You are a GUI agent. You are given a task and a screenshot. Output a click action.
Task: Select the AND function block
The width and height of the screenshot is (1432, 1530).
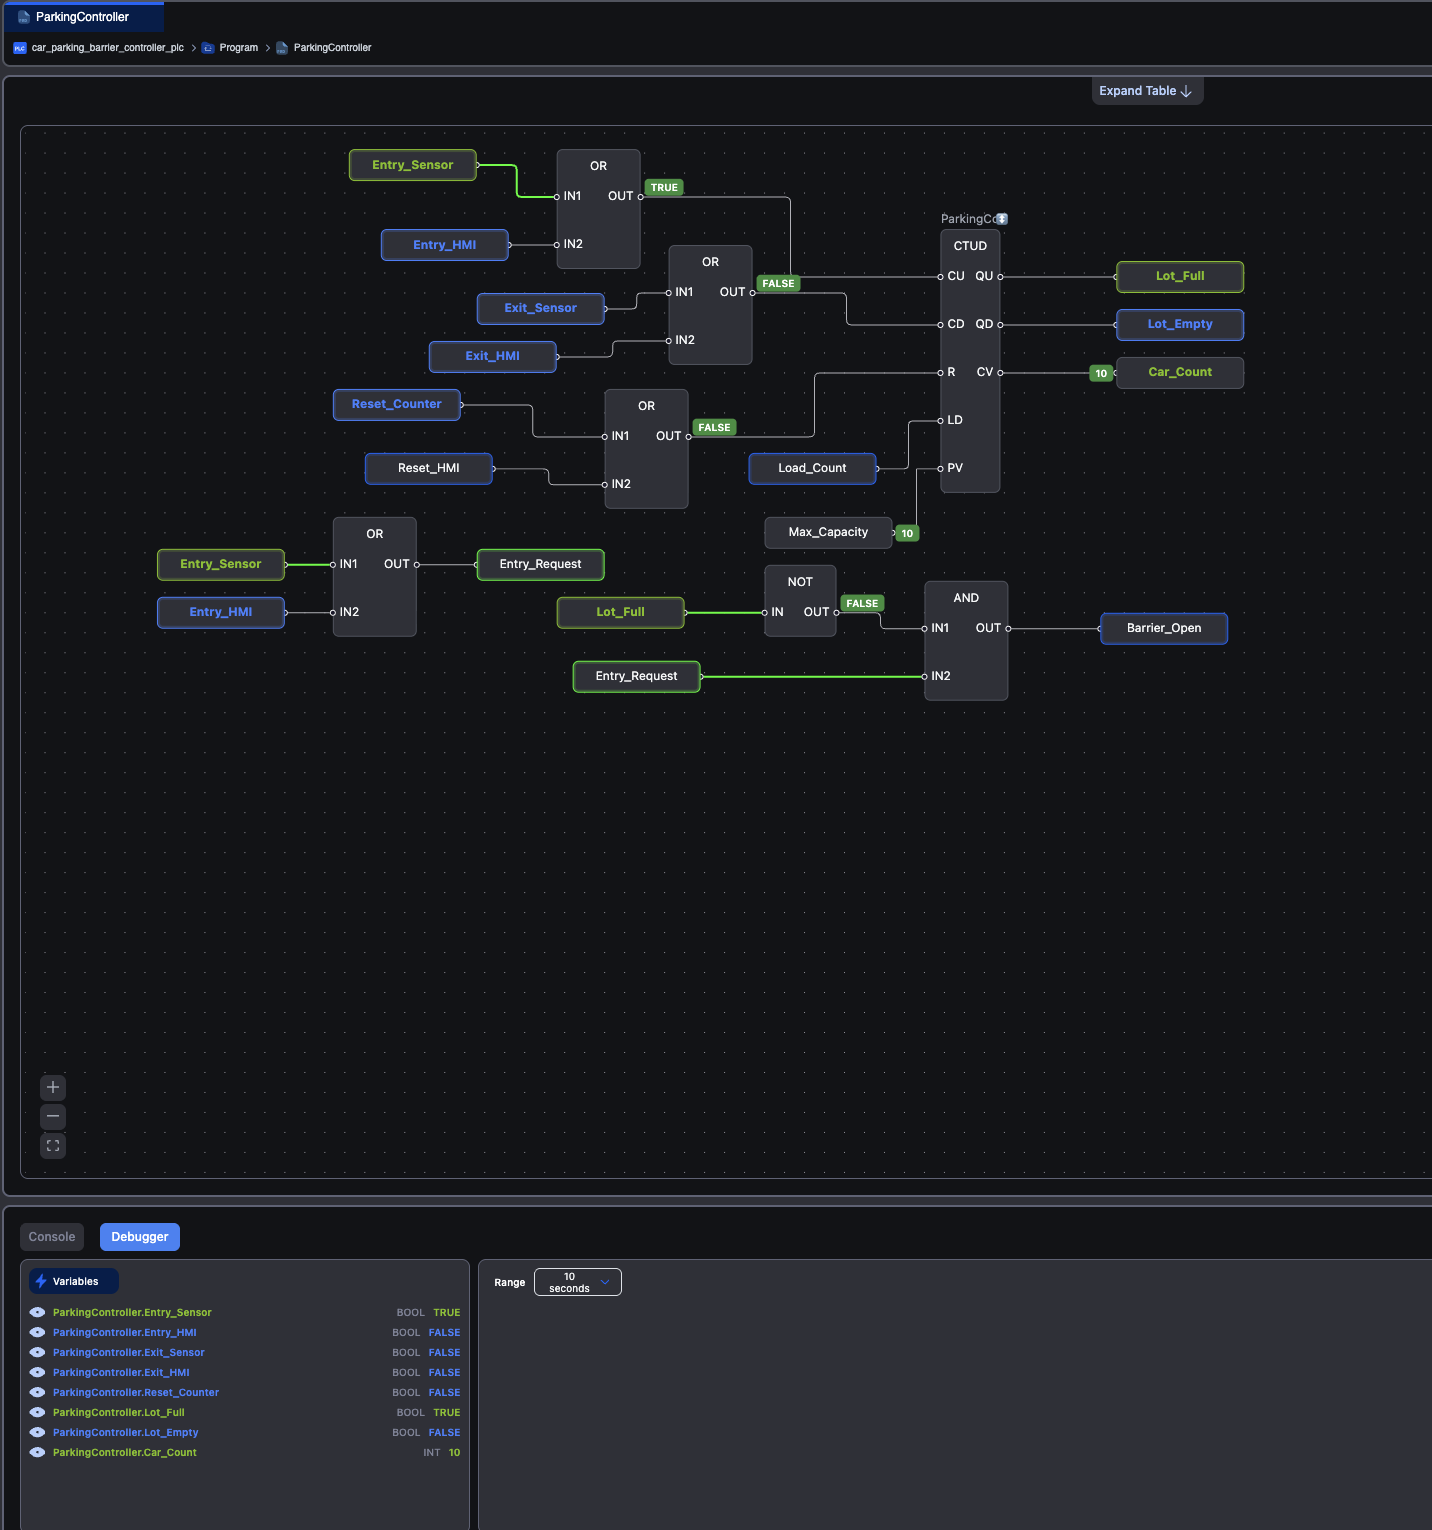(x=966, y=640)
